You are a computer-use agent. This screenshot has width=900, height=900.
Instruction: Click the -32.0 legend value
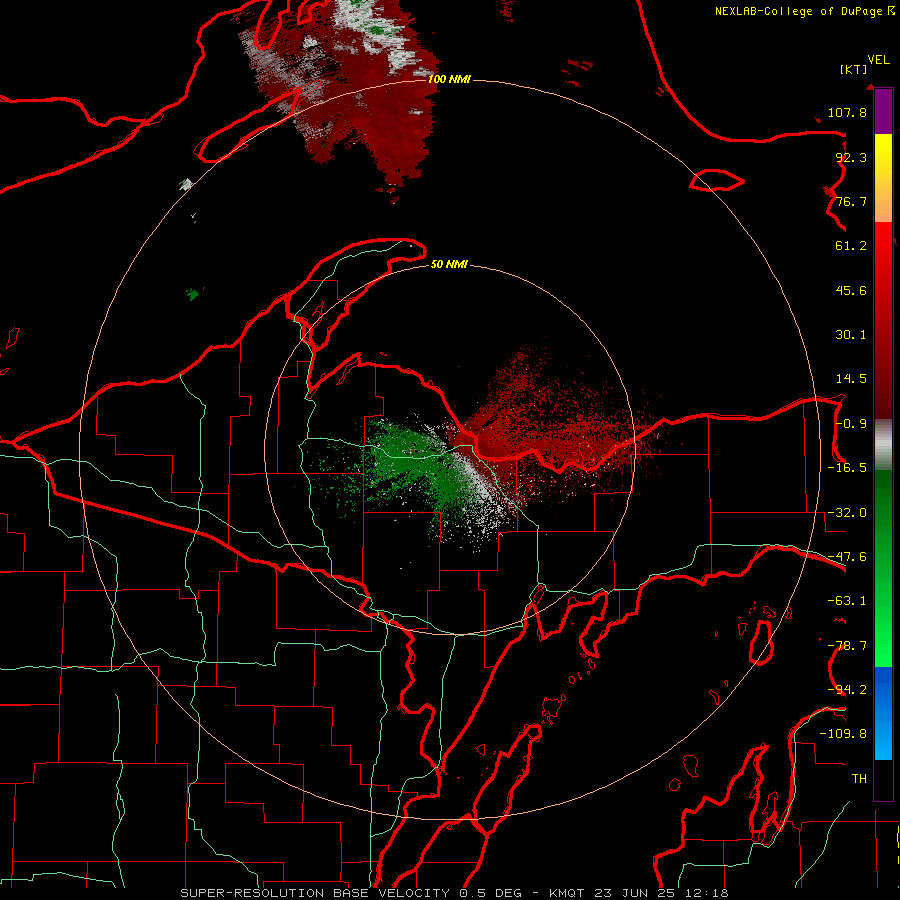(847, 513)
